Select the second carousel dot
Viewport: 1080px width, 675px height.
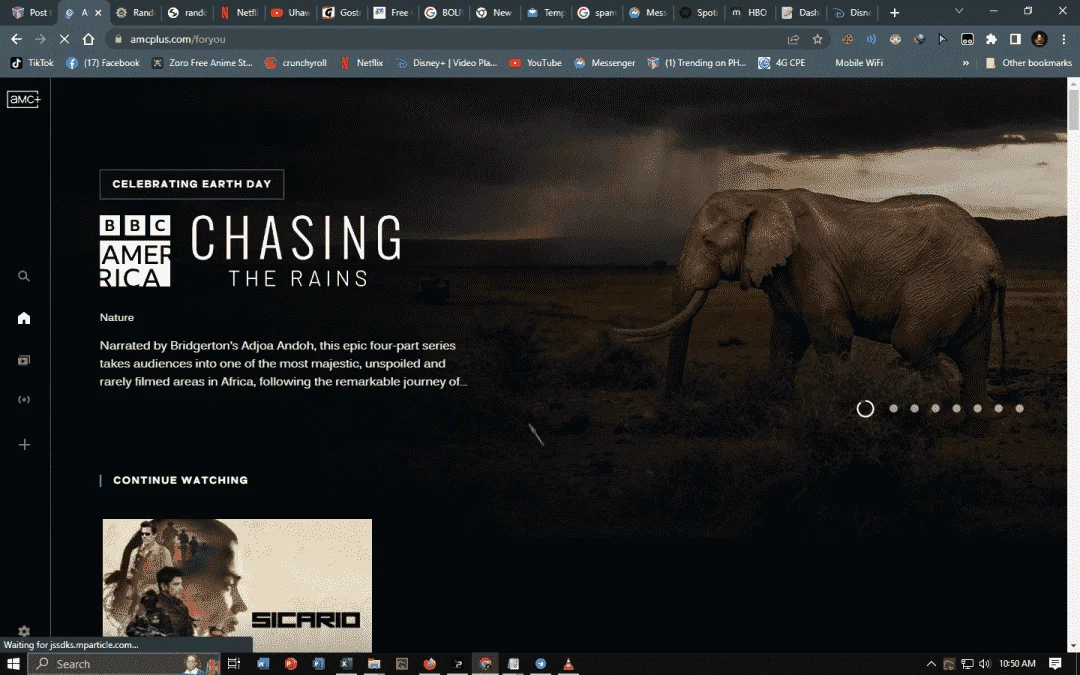click(x=893, y=408)
